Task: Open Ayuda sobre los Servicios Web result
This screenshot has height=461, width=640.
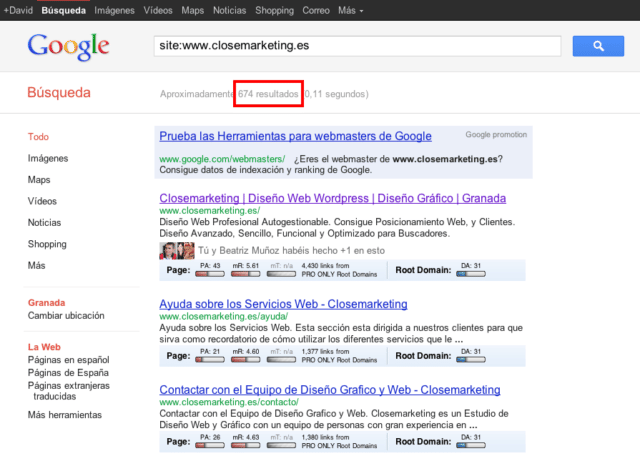Action: coord(283,304)
